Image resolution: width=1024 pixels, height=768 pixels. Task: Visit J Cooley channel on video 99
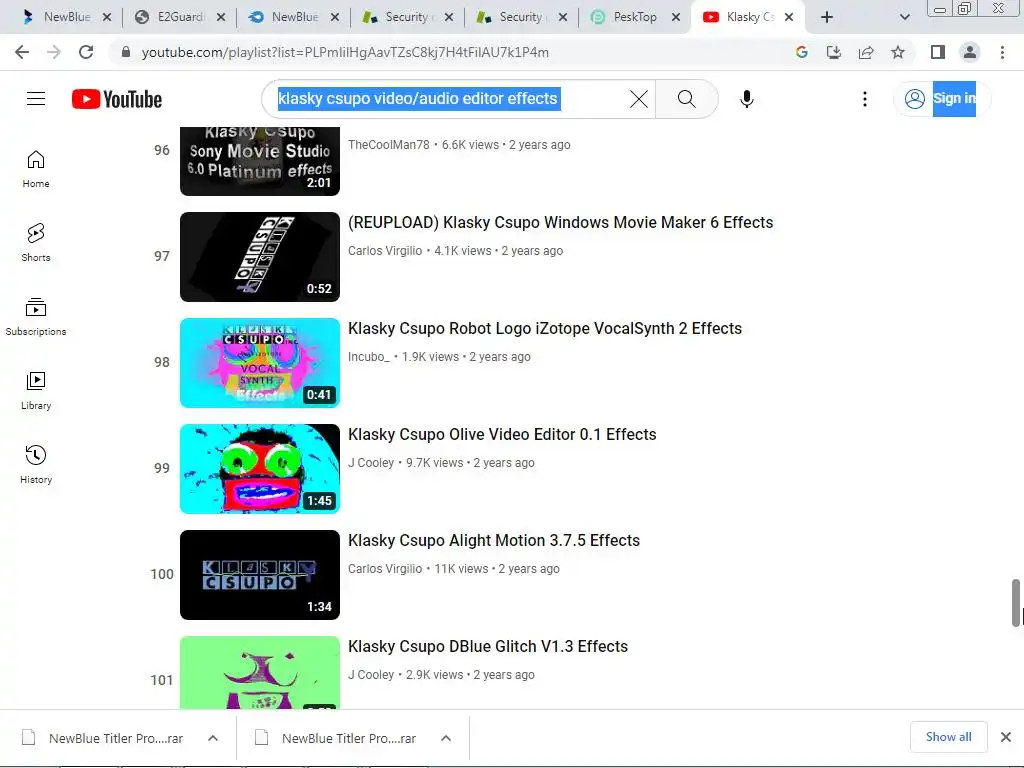click(371, 463)
